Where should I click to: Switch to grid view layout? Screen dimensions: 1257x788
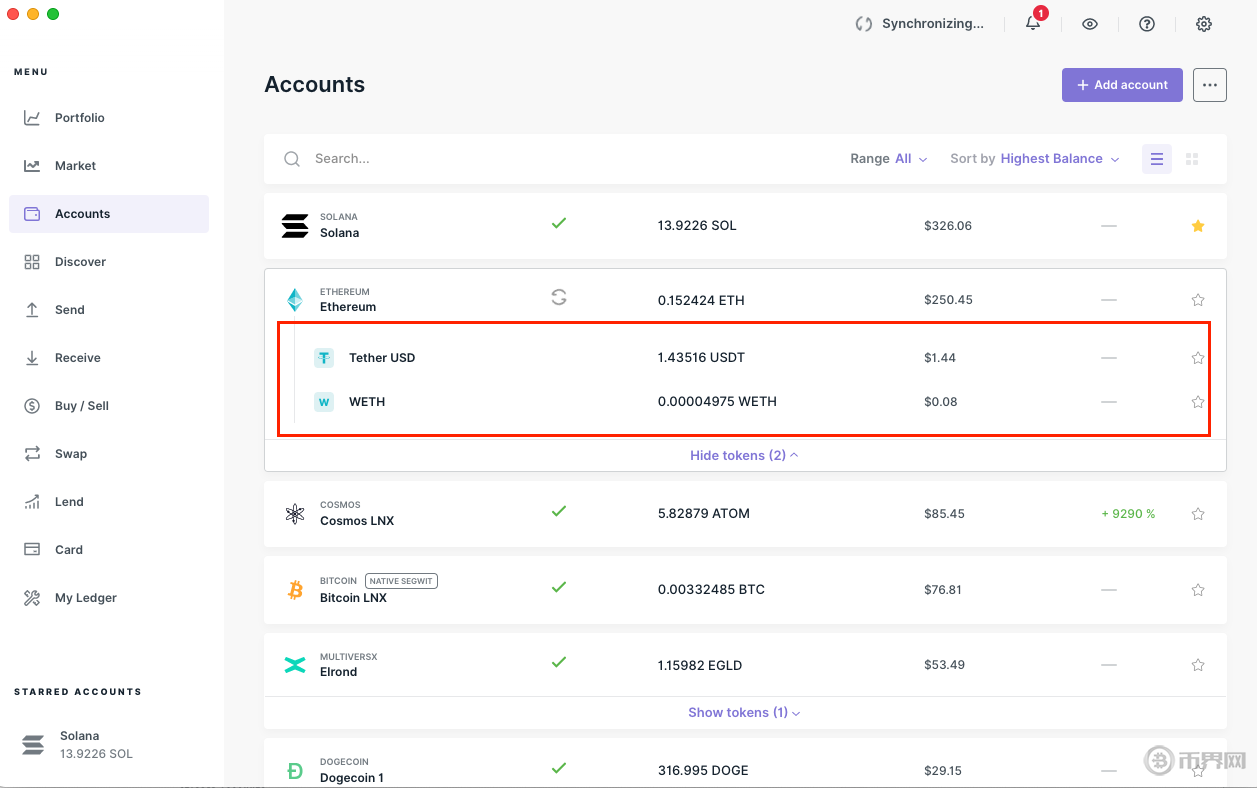click(1192, 159)
